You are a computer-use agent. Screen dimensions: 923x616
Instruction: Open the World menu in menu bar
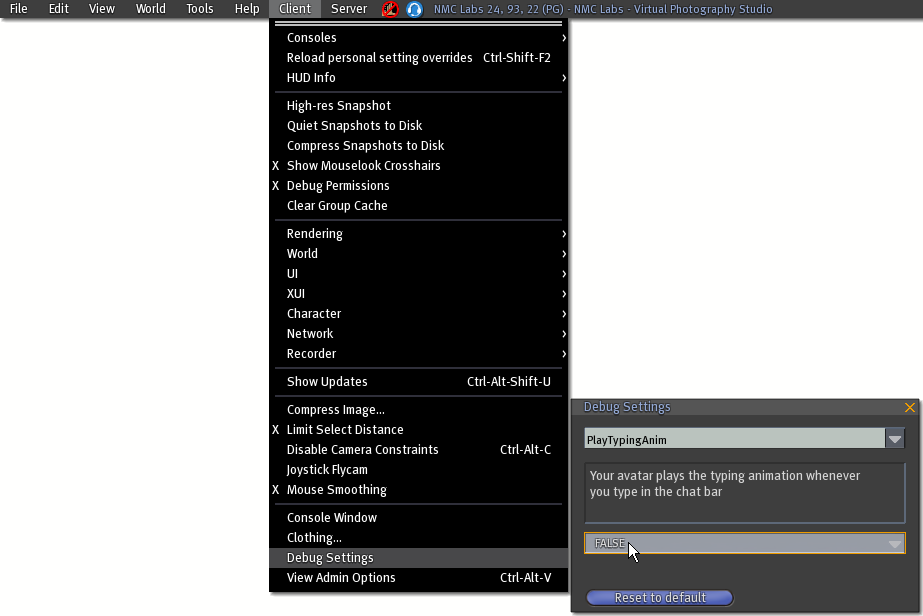click(150, 9)
